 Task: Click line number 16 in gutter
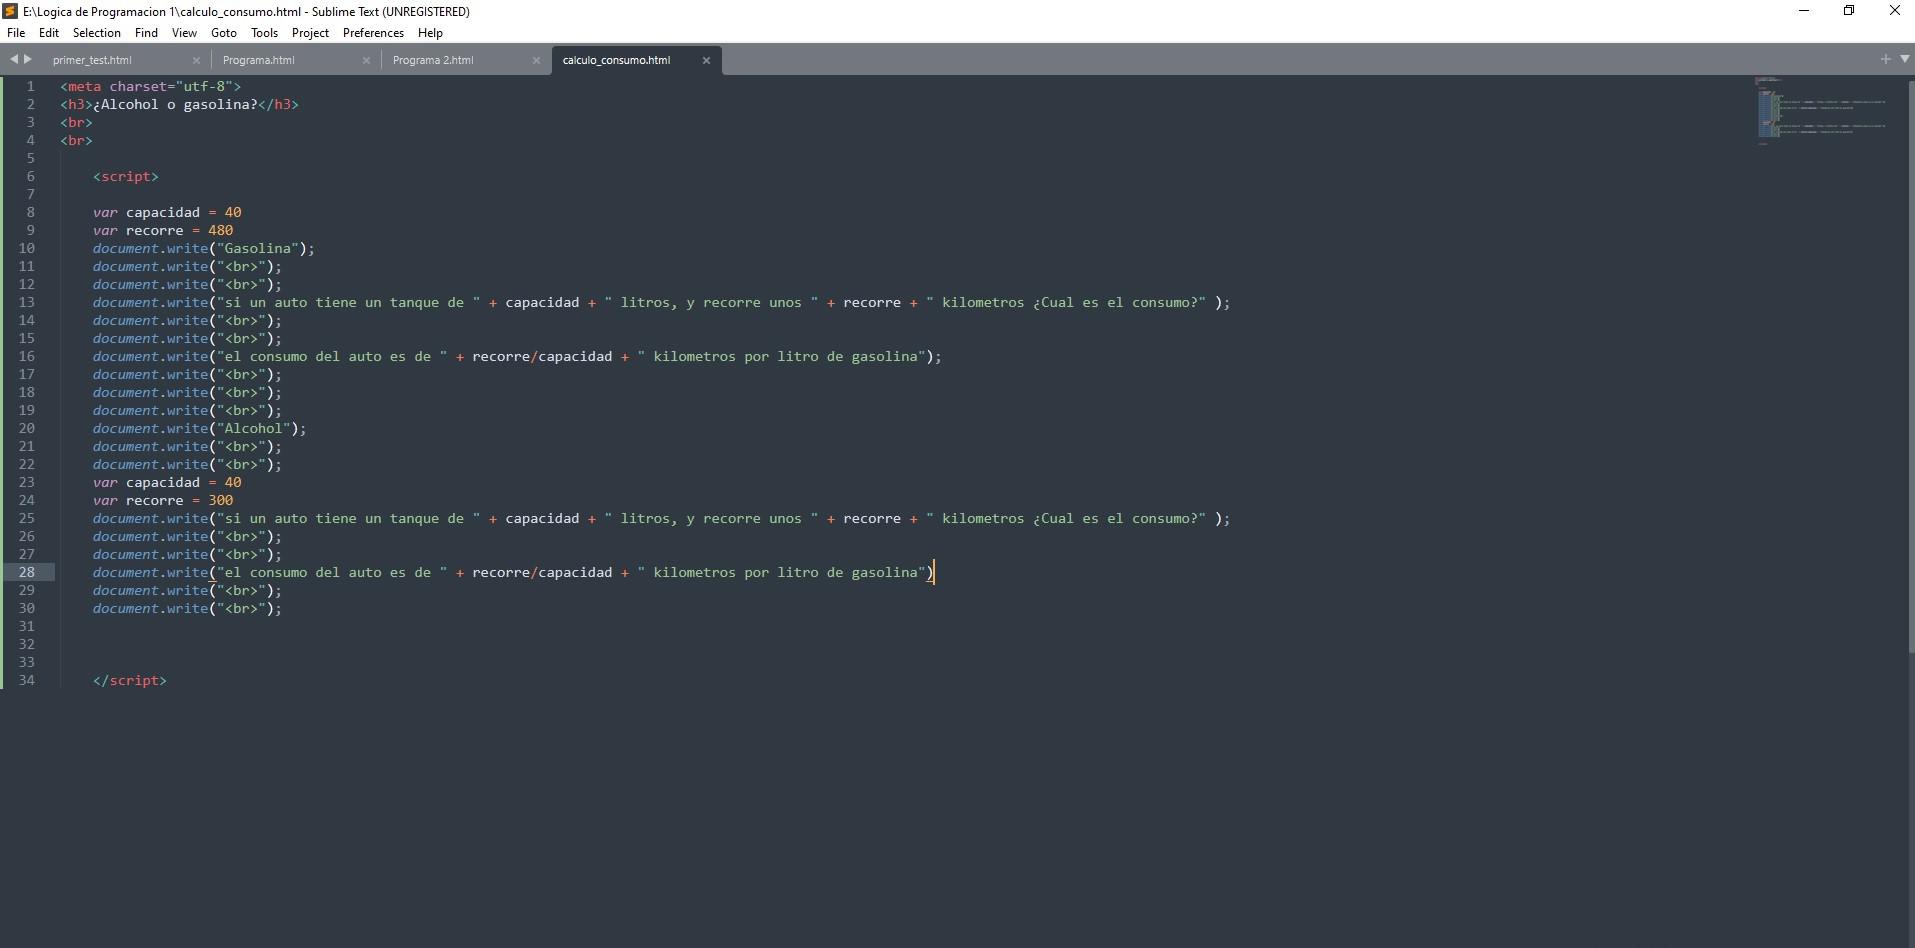(27, 356)
